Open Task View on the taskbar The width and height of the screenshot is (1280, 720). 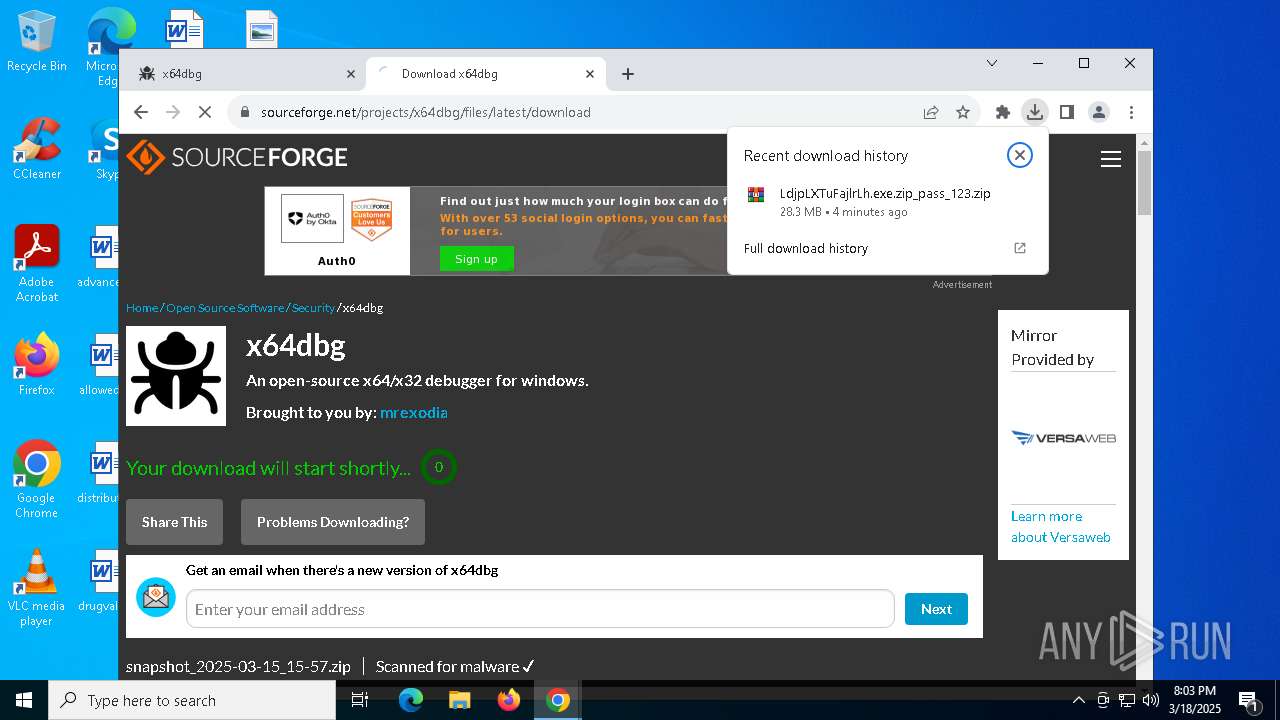point(360,700)
